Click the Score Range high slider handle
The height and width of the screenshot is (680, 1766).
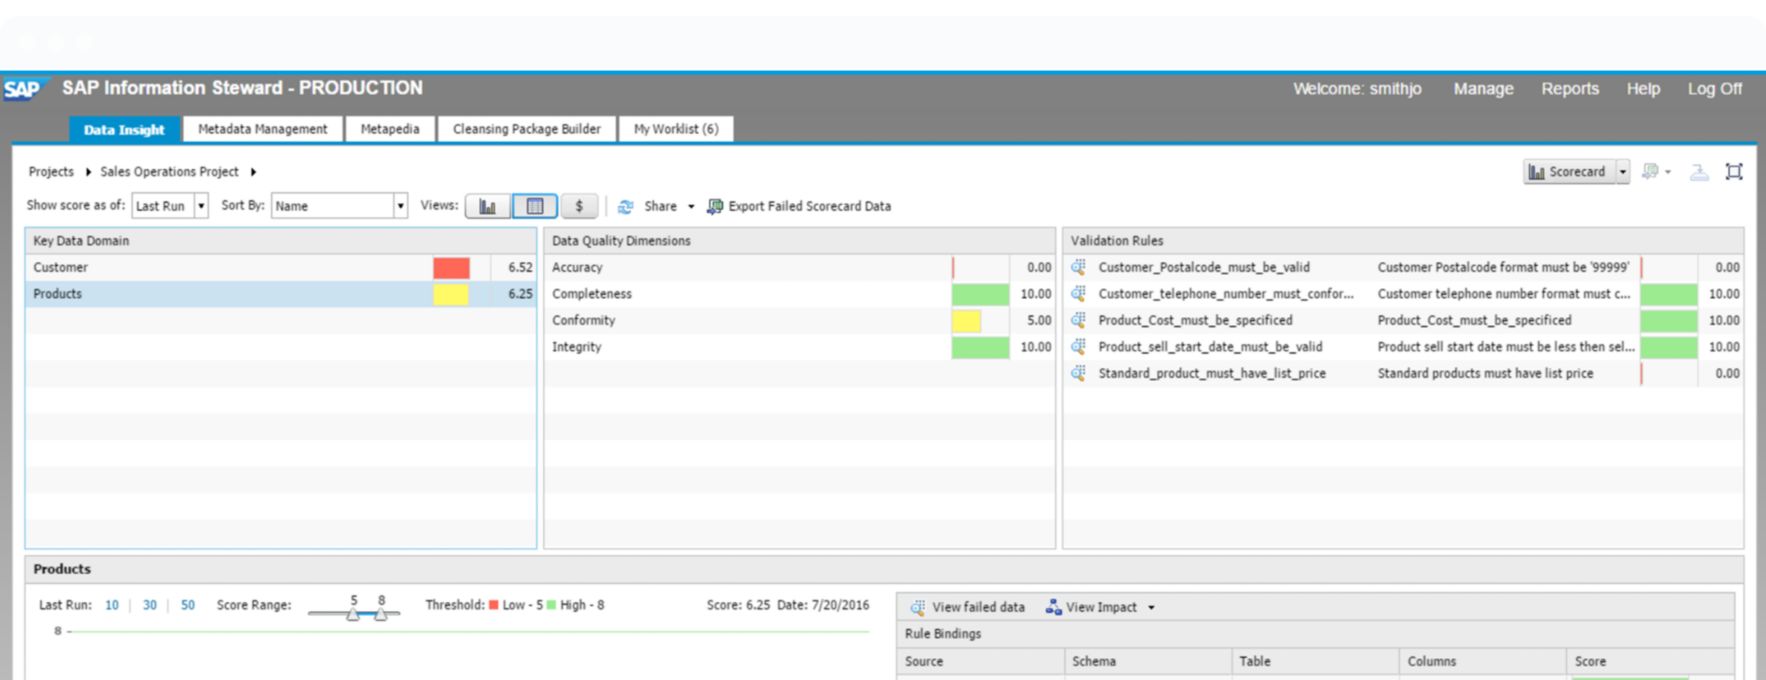pyautogui.click(x=381, y=614)
